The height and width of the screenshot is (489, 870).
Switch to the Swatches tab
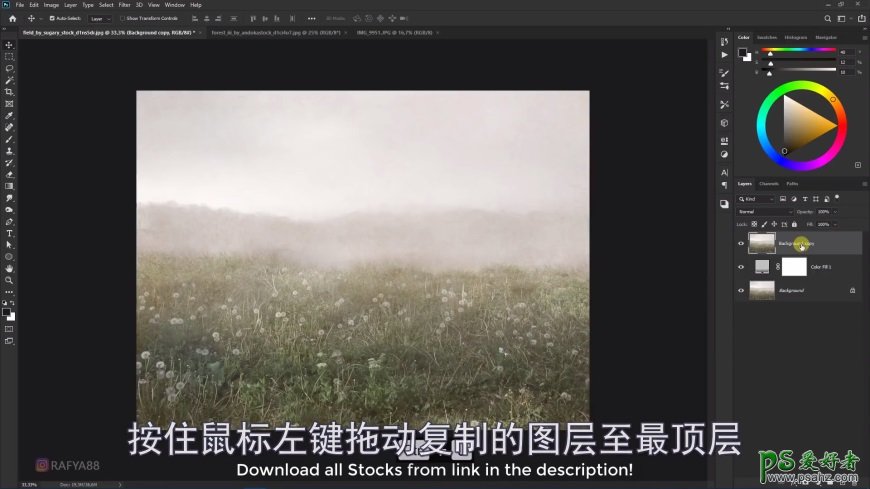pos(767,37)
